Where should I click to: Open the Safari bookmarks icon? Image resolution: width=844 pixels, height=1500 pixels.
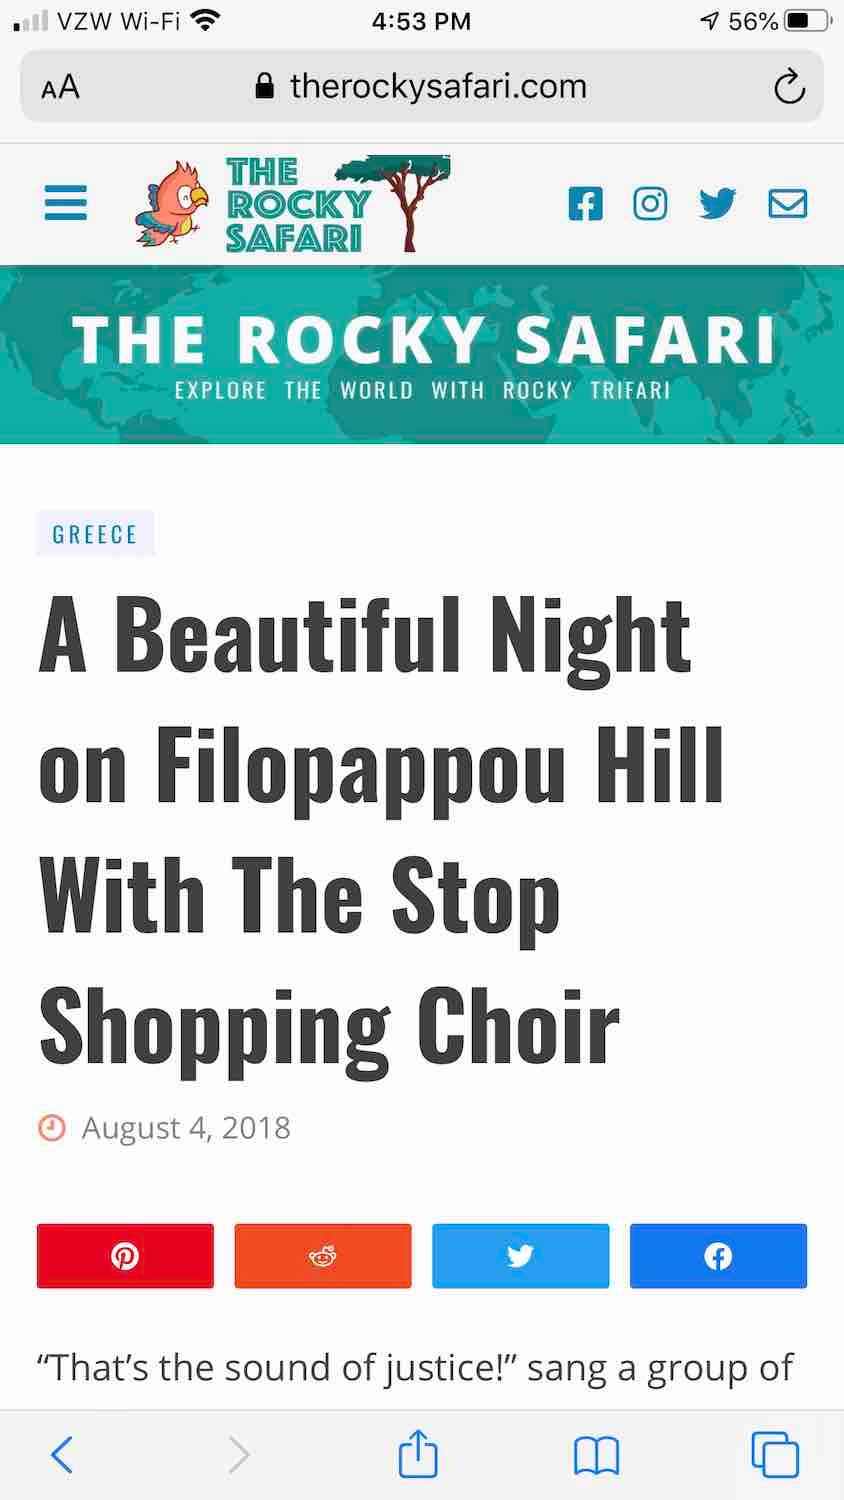(596, 1454)
